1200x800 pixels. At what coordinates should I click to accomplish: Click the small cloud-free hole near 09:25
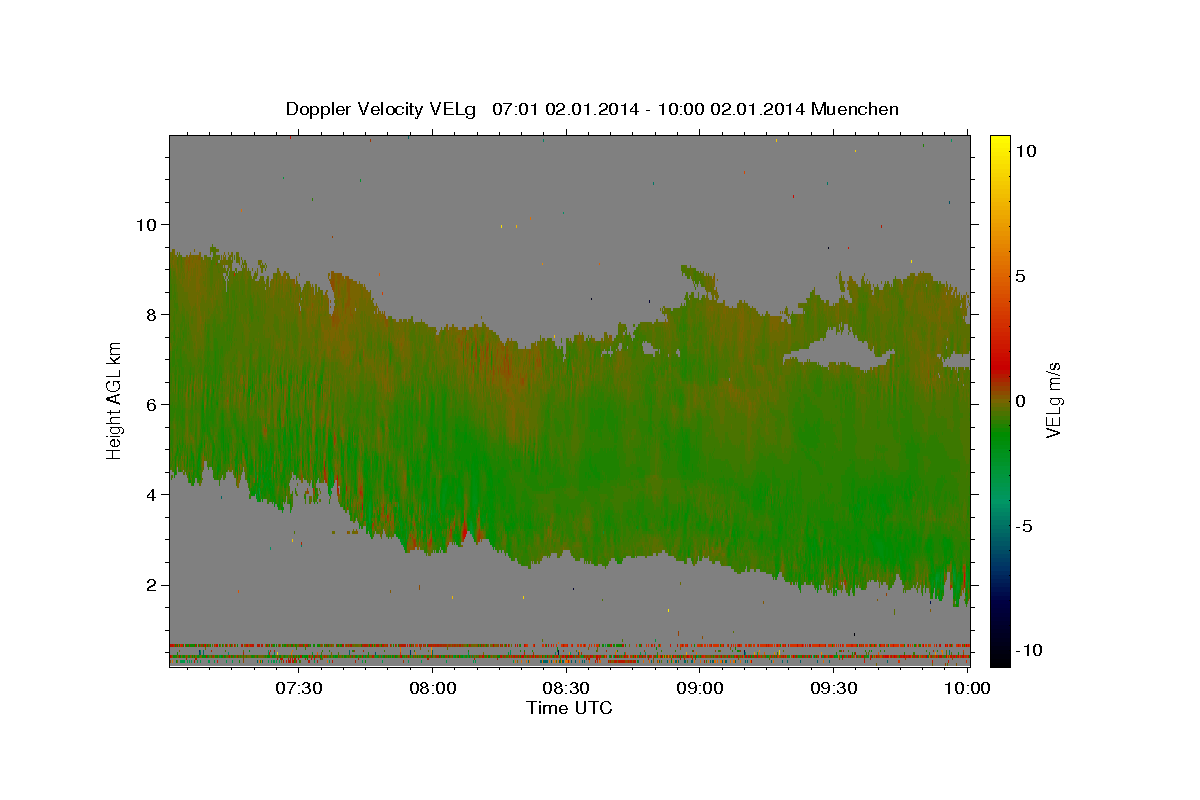(x=840, y=351)
